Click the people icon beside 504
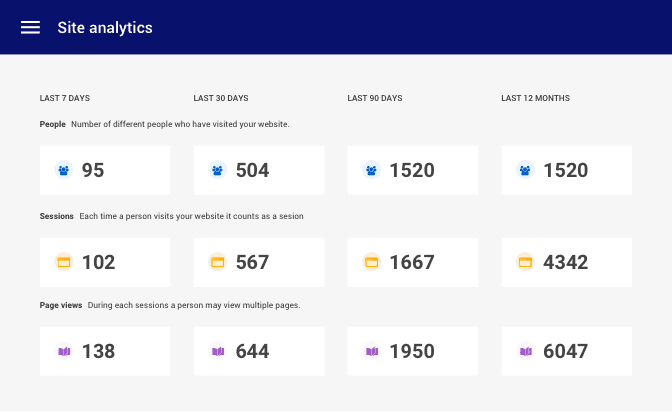This screenshot has height=412, width=672. coord(218,170)
